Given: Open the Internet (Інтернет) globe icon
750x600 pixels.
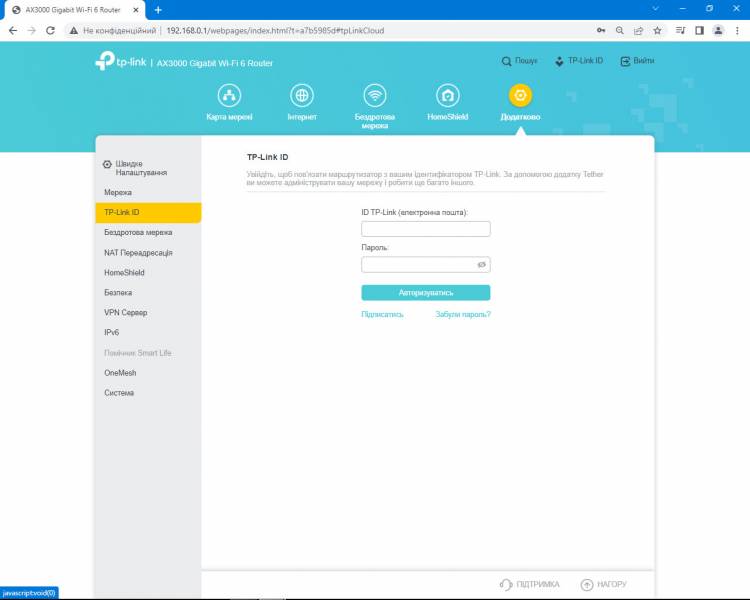Looking at the screenshot, I should pos(302,95).
